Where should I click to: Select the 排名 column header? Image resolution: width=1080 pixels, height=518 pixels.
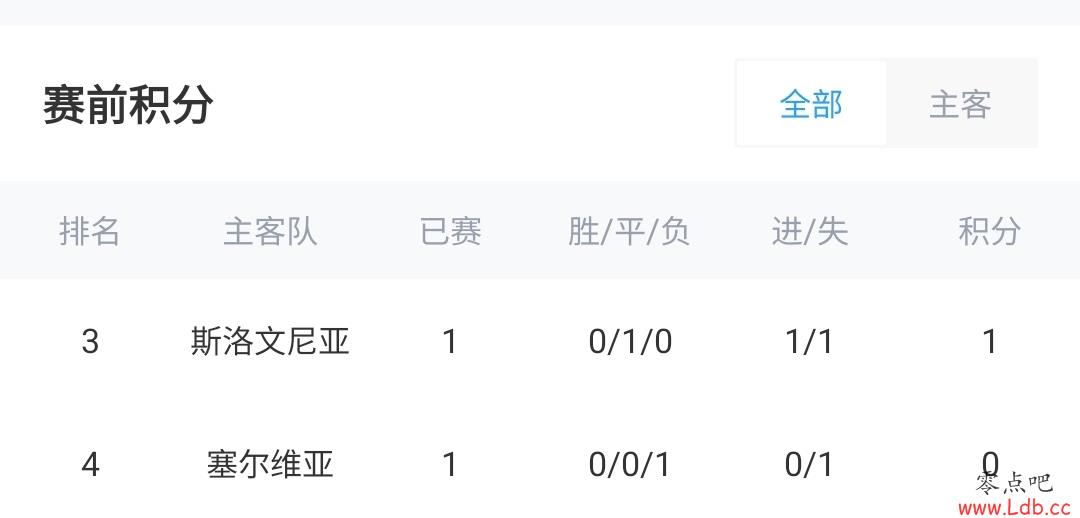click(x=90, y=231)
